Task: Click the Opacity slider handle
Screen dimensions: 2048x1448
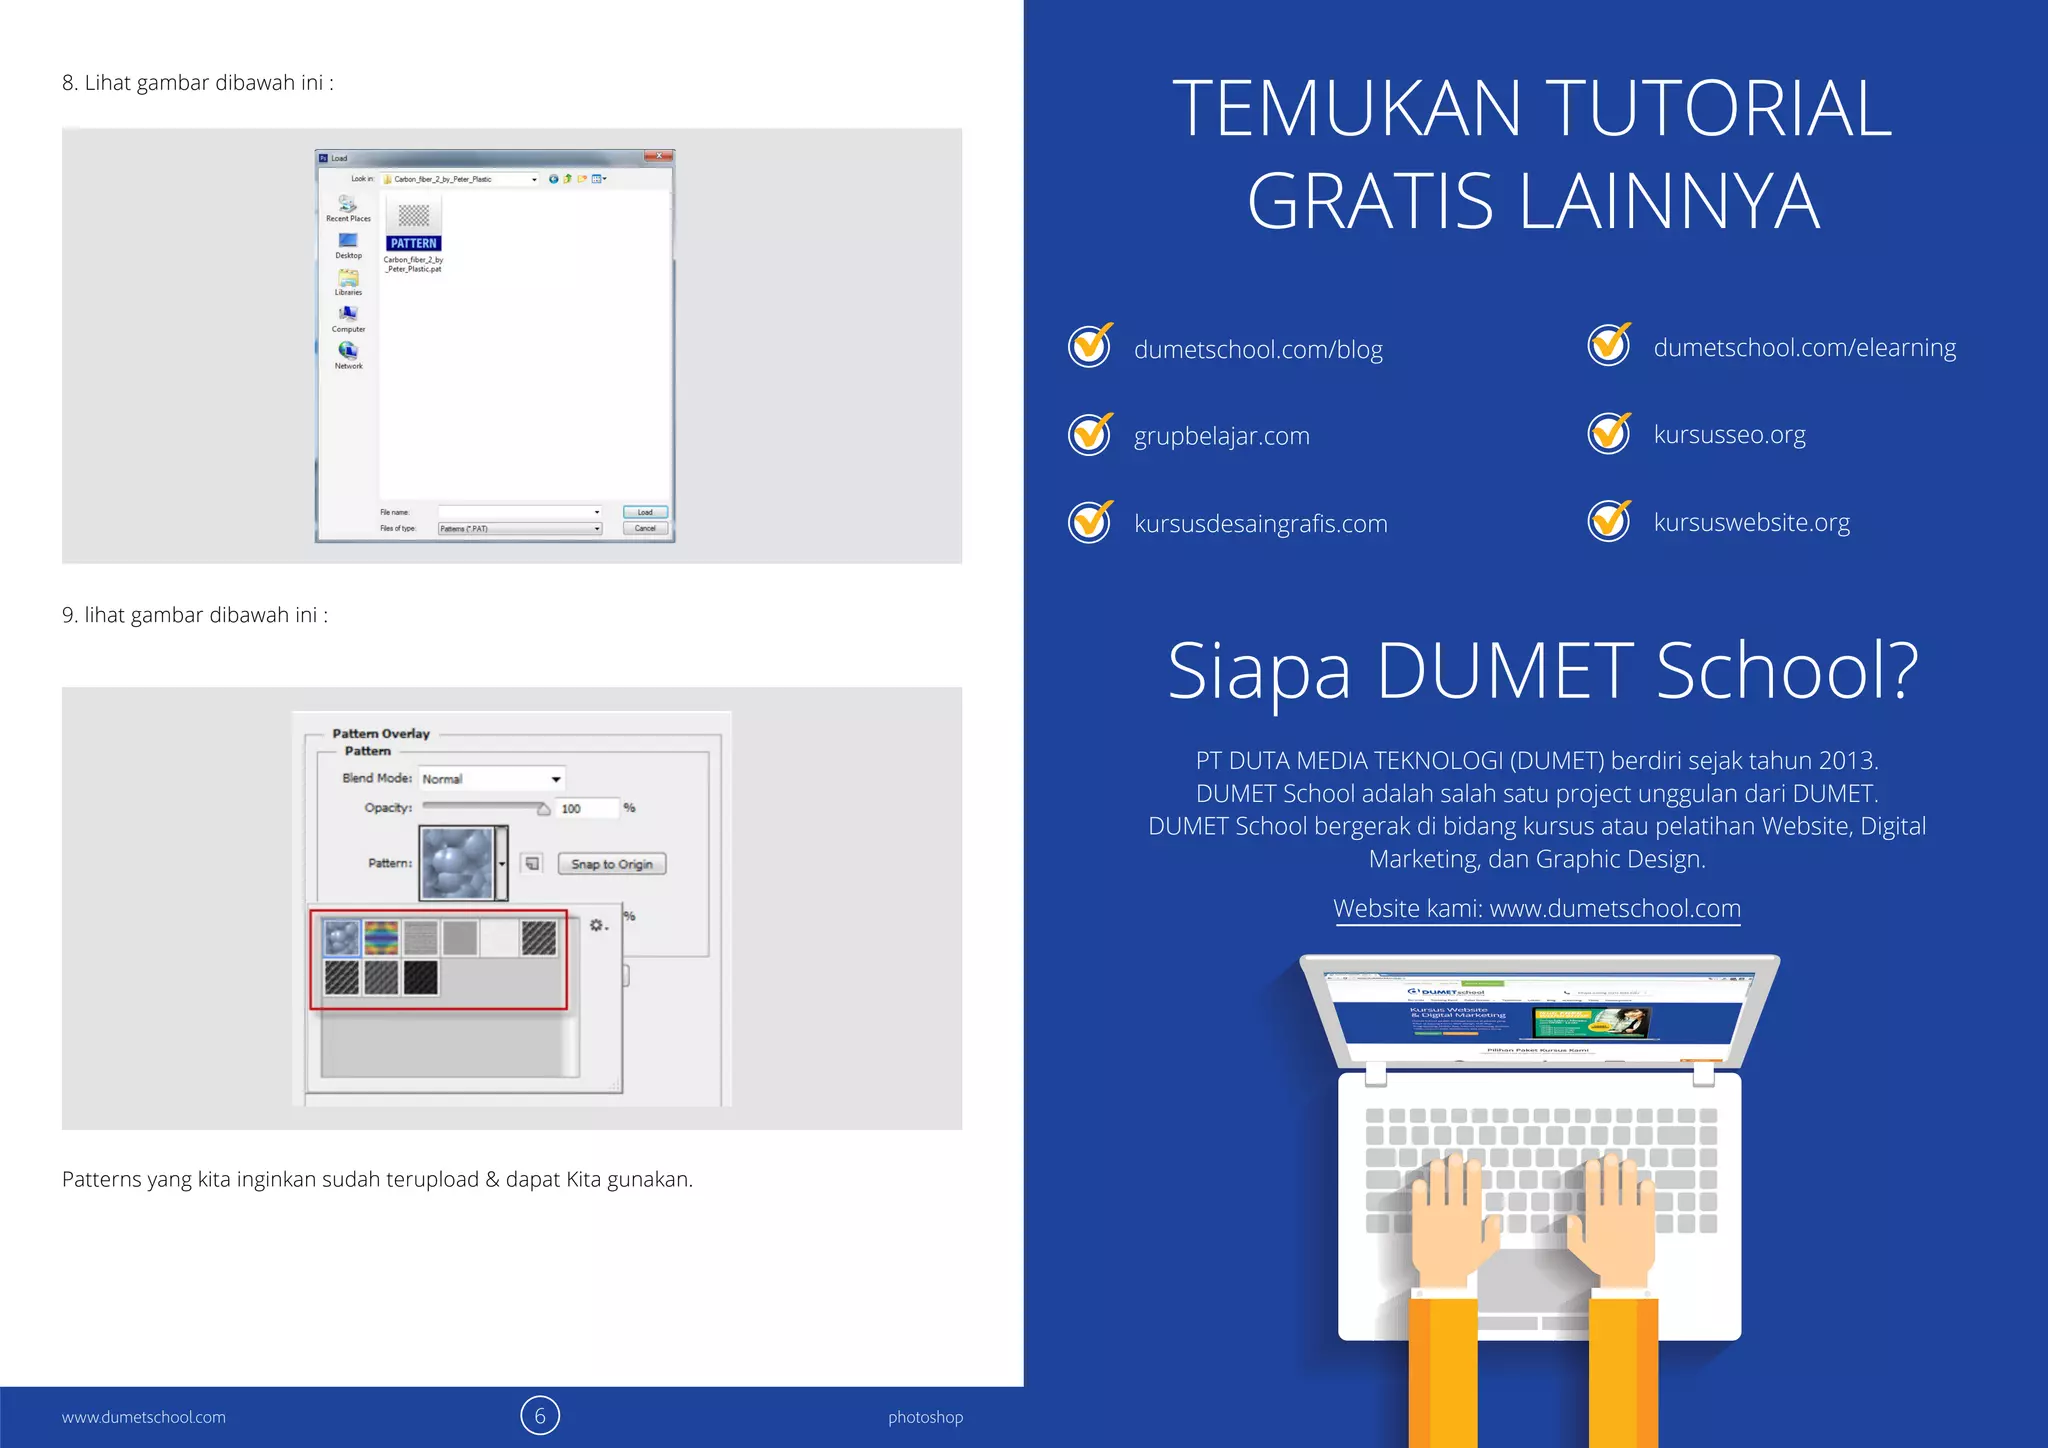Action: point(544,809)
